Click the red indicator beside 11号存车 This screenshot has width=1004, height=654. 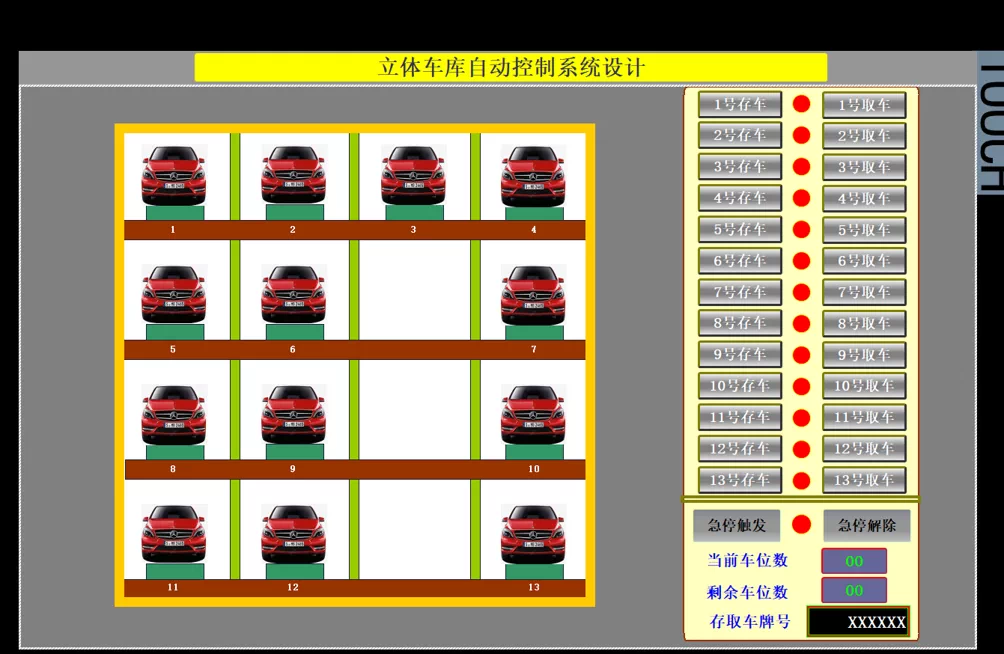pyautogui.click(x=802, y=418)
